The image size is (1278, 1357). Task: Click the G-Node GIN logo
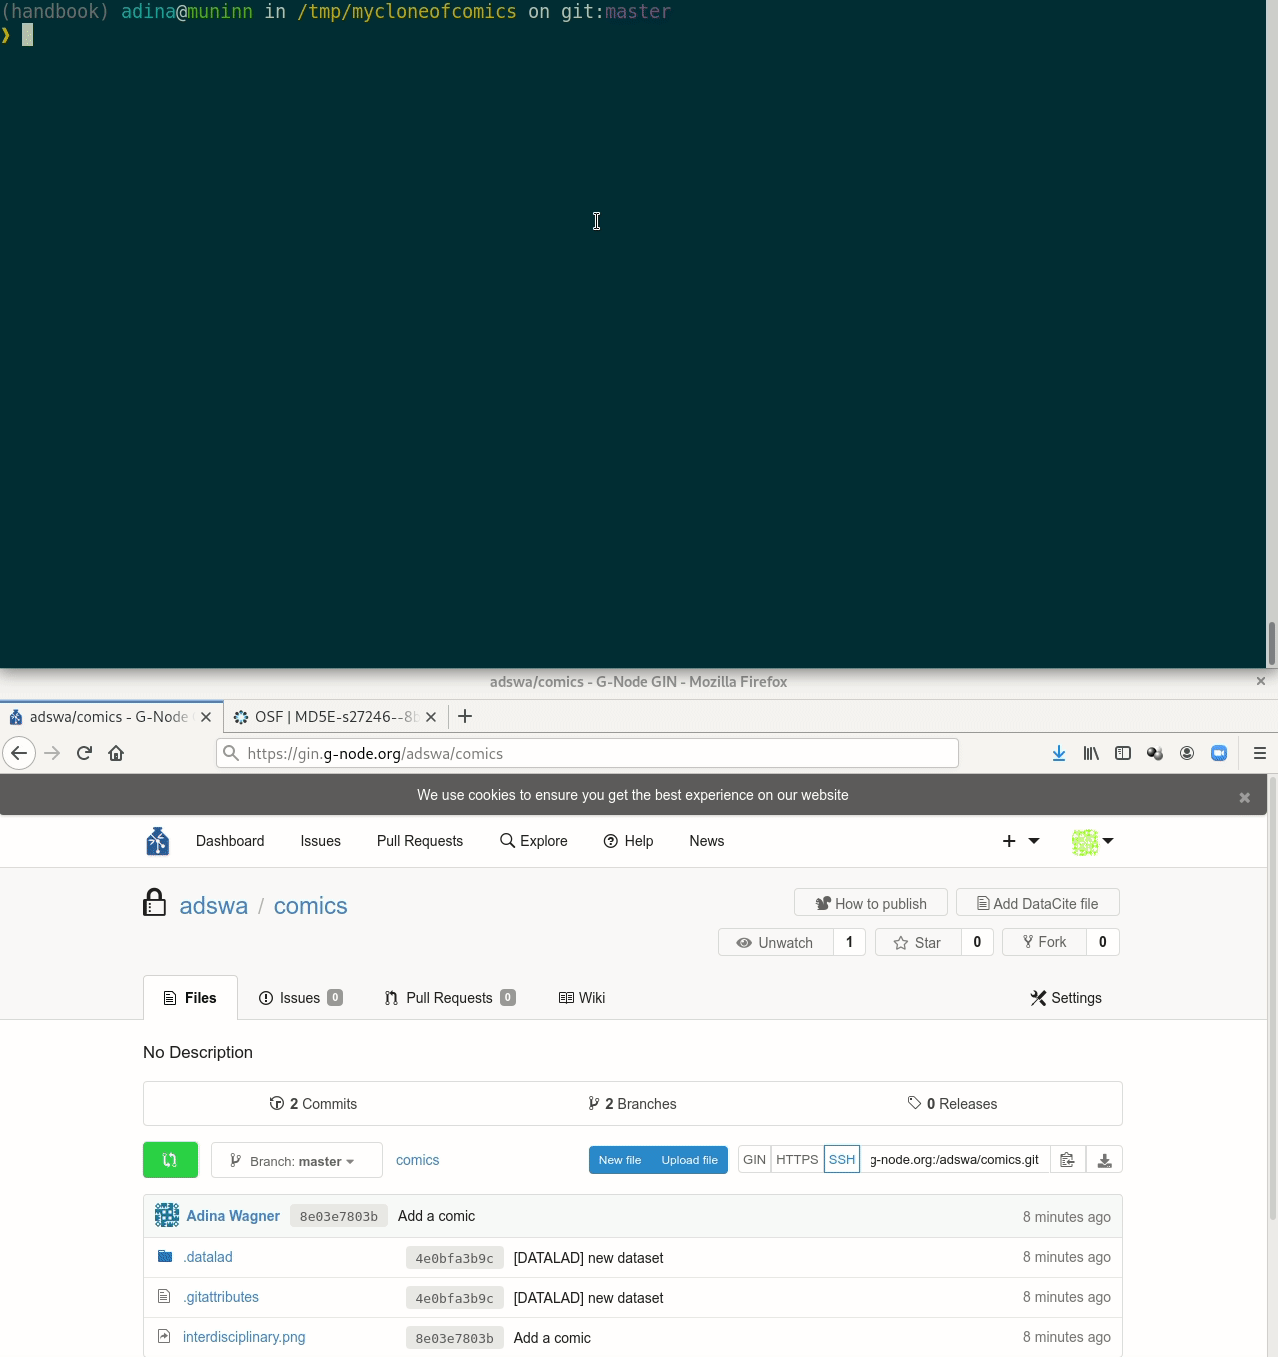[x=158, y=841]
